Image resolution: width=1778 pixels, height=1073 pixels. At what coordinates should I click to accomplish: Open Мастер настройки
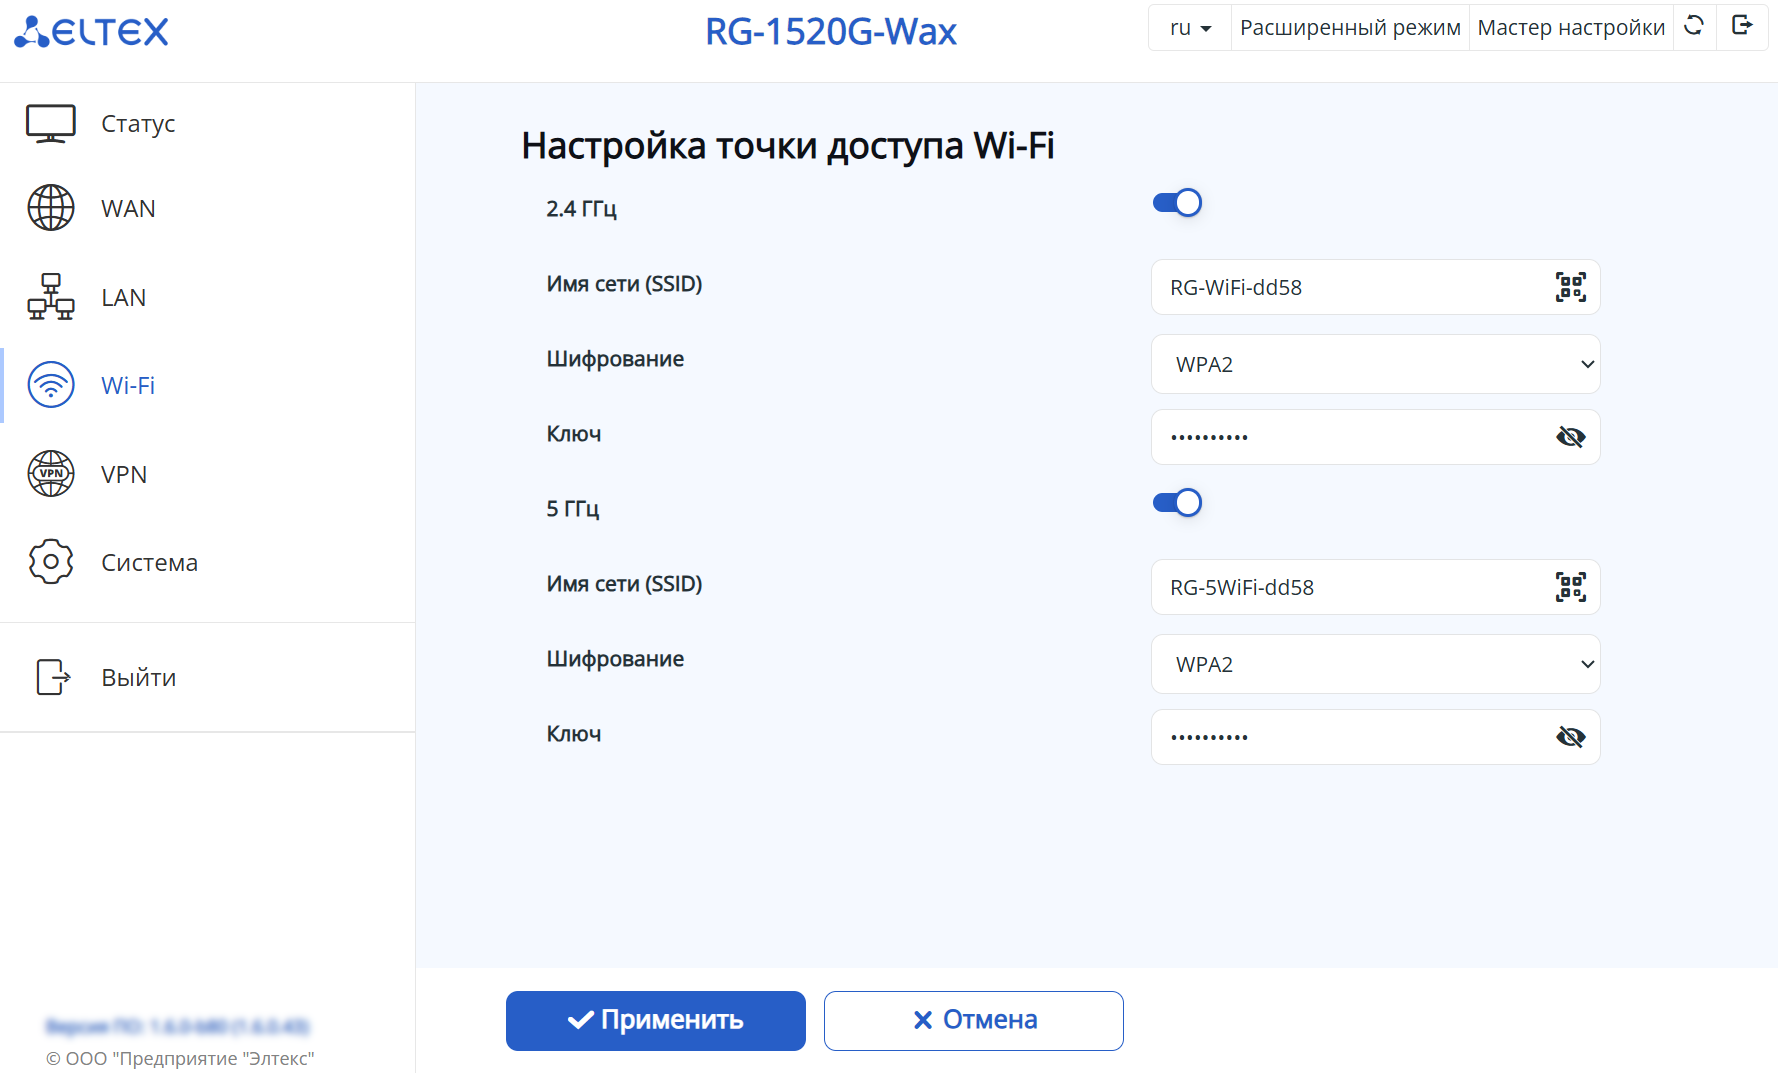(x=1571, y=28)
